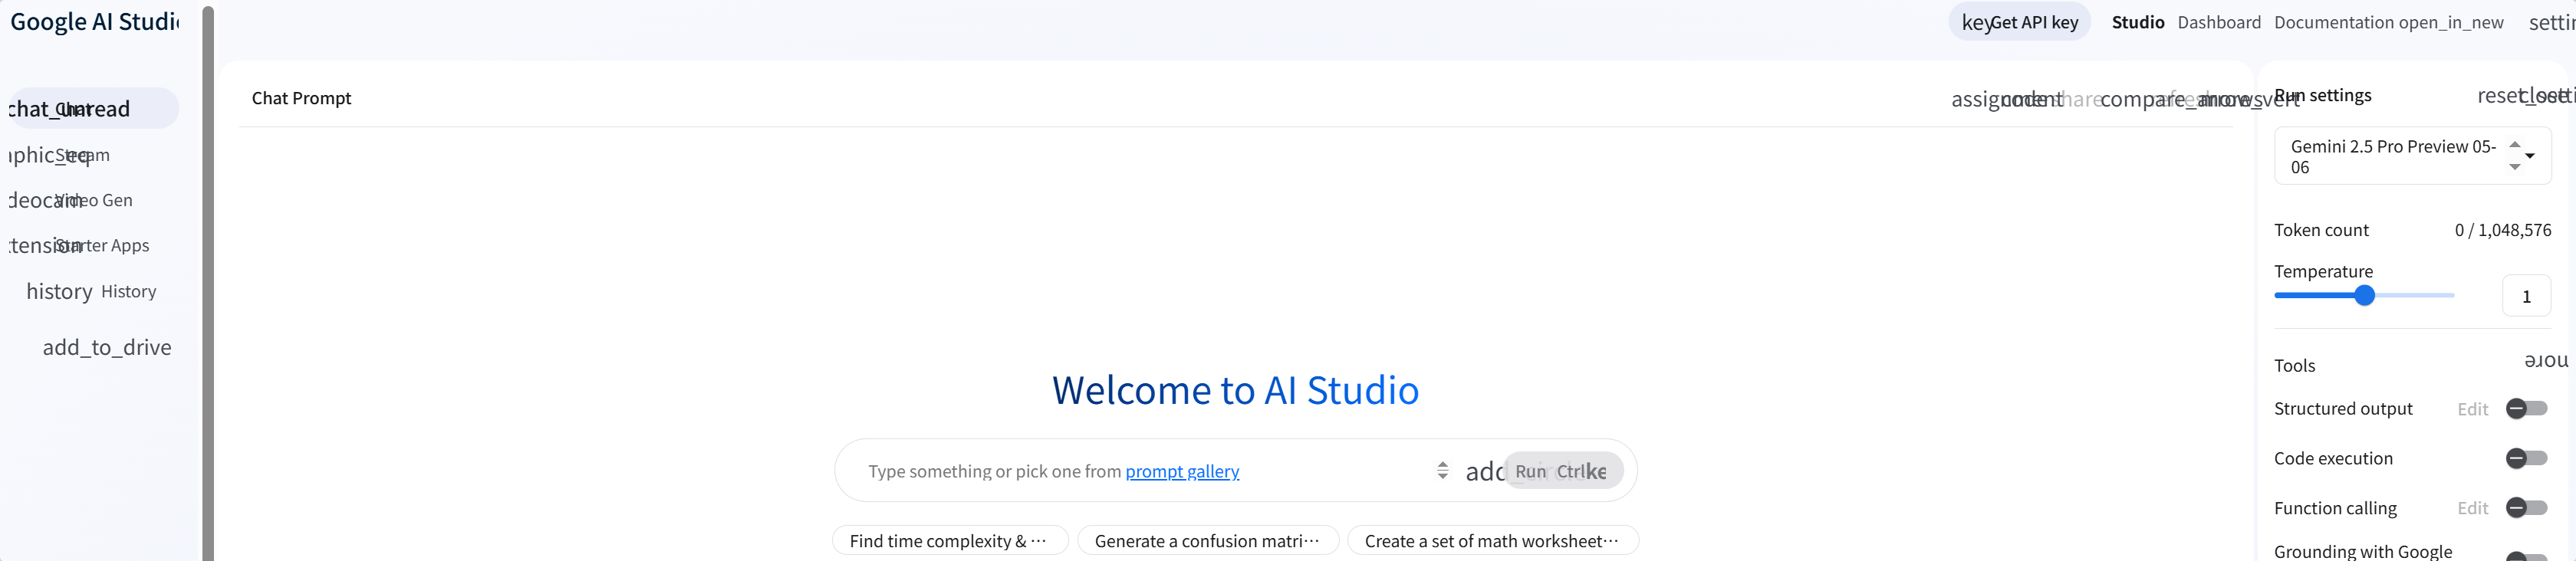
Task: Click the Welcome to AI Studio heading
Action: [1235, 390]
